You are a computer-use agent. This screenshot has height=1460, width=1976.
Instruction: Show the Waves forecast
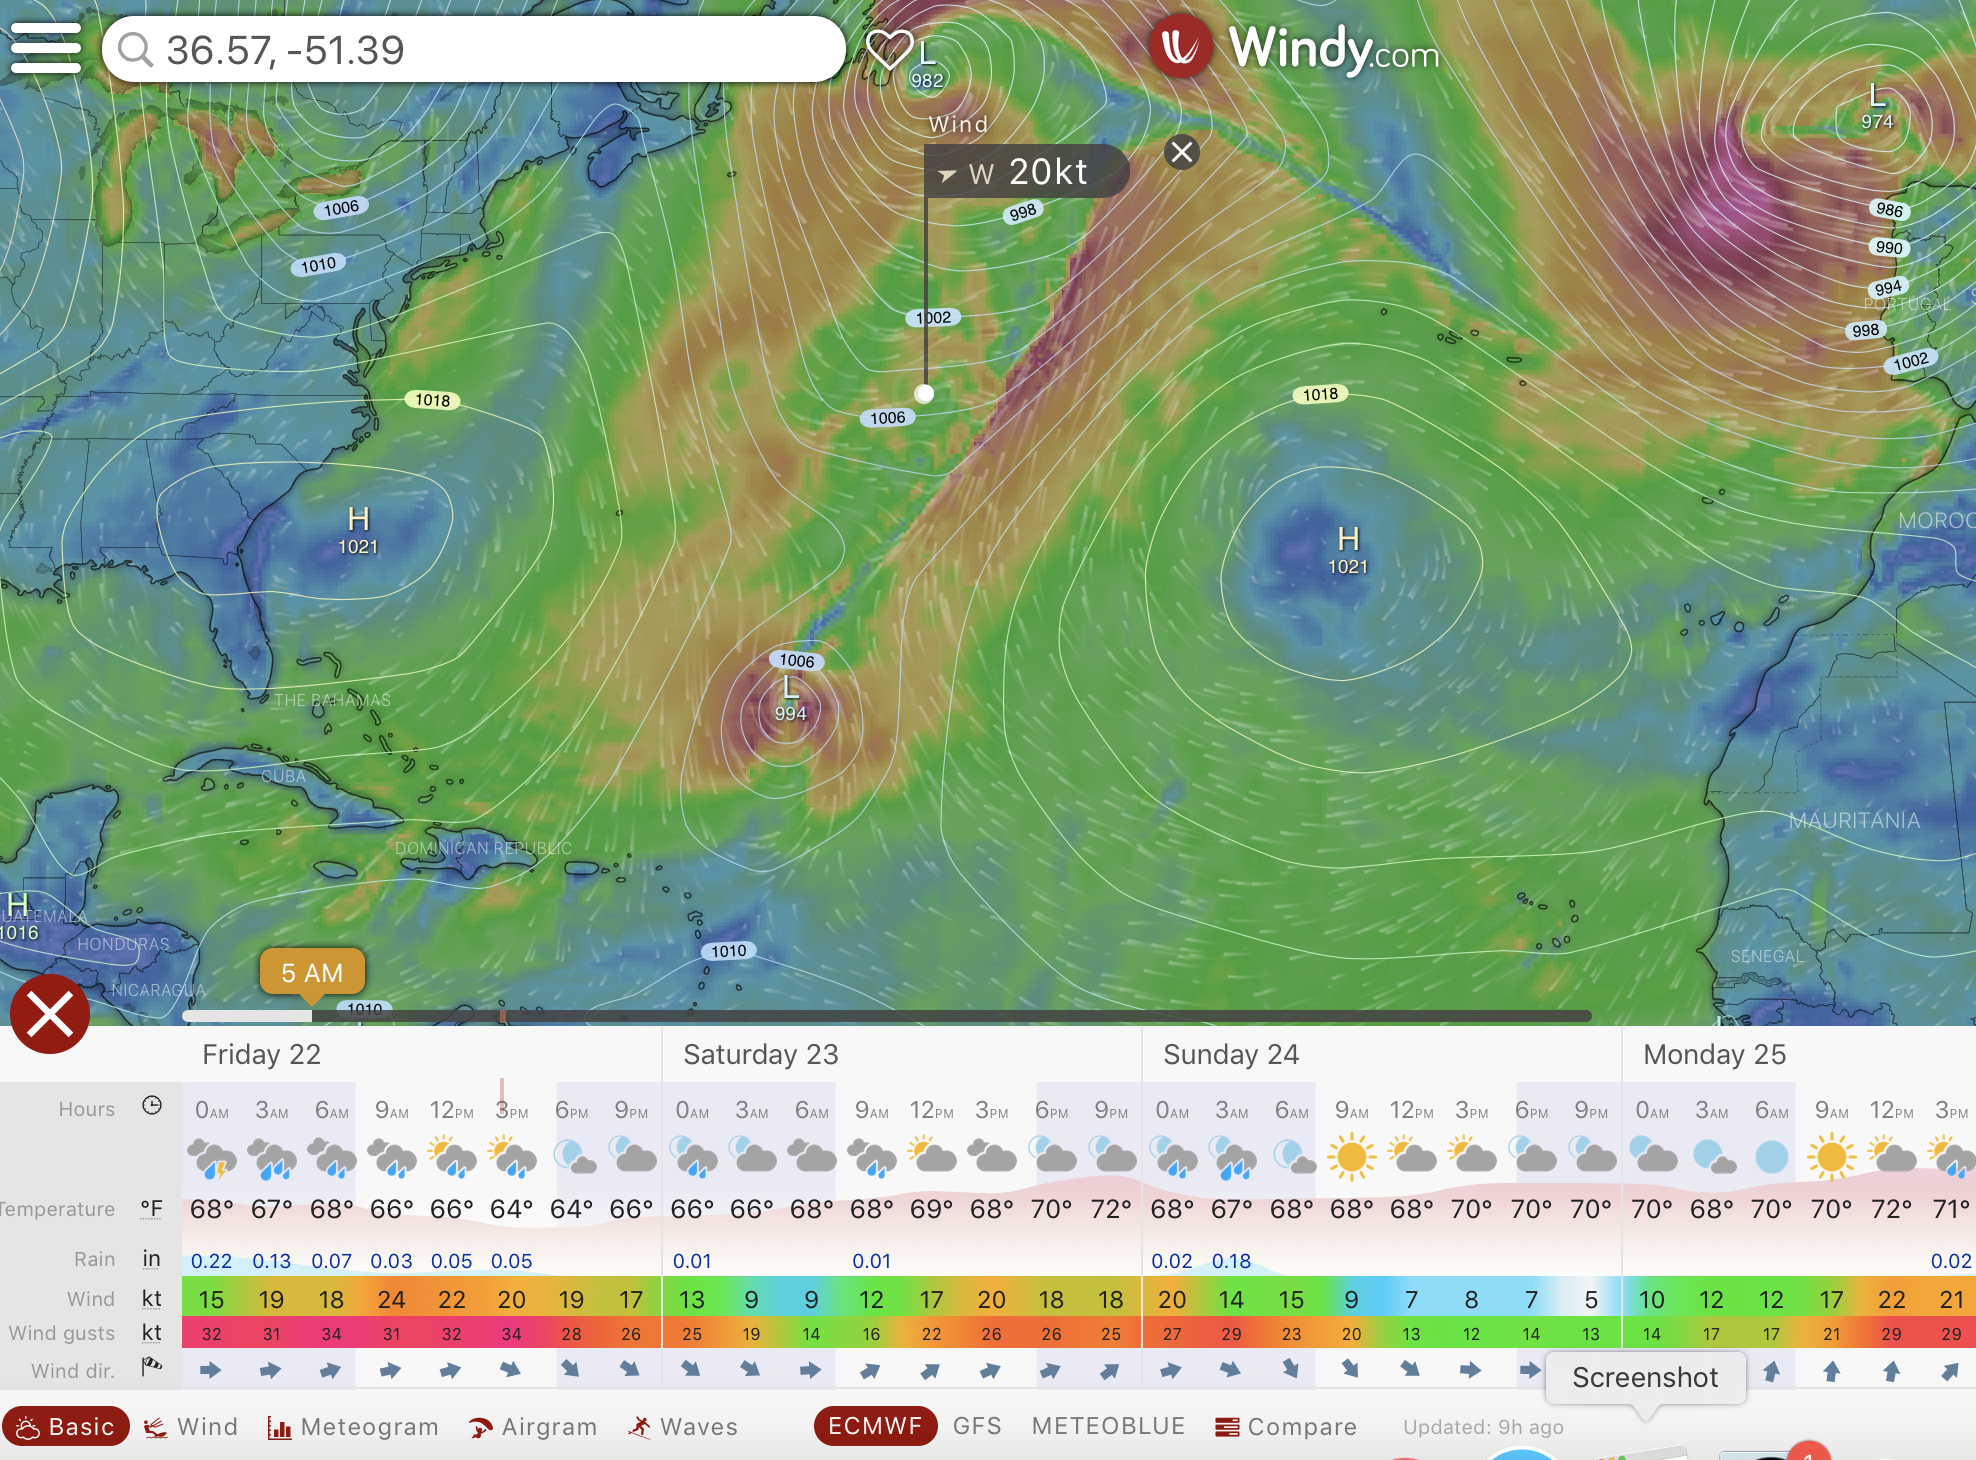pyautogui.click(x=683, y=1427)
